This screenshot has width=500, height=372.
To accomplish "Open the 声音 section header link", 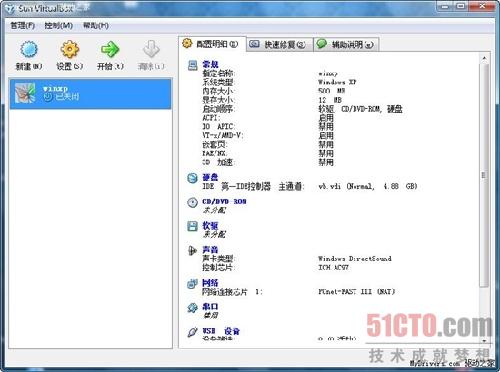I will pyautogui.click(x=210, y=250).
